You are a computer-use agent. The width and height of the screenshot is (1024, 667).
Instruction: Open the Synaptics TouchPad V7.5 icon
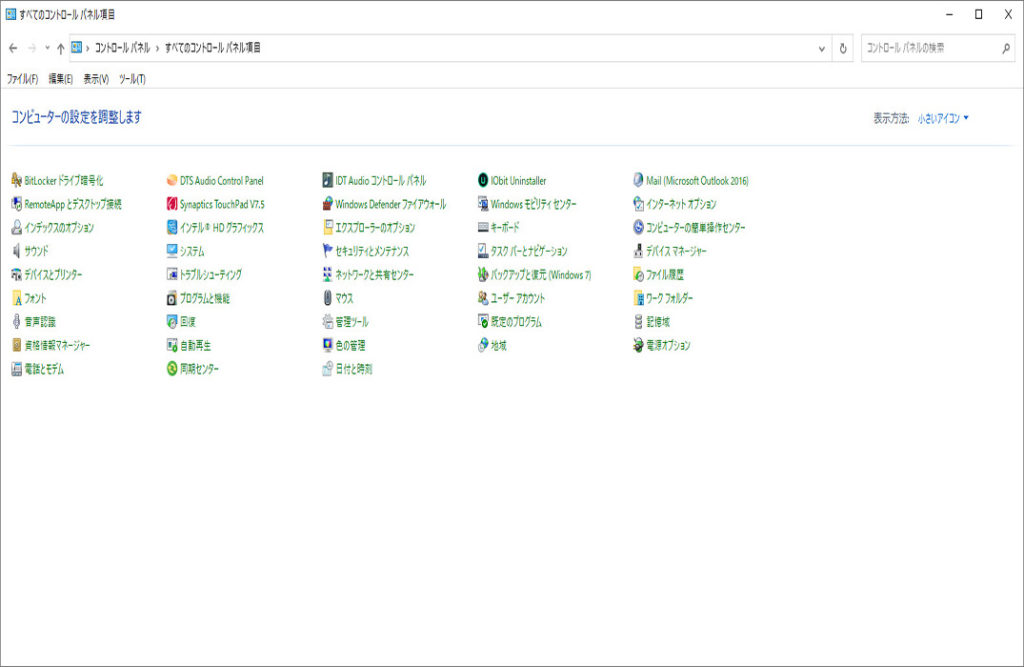click(x=172, y=204)
